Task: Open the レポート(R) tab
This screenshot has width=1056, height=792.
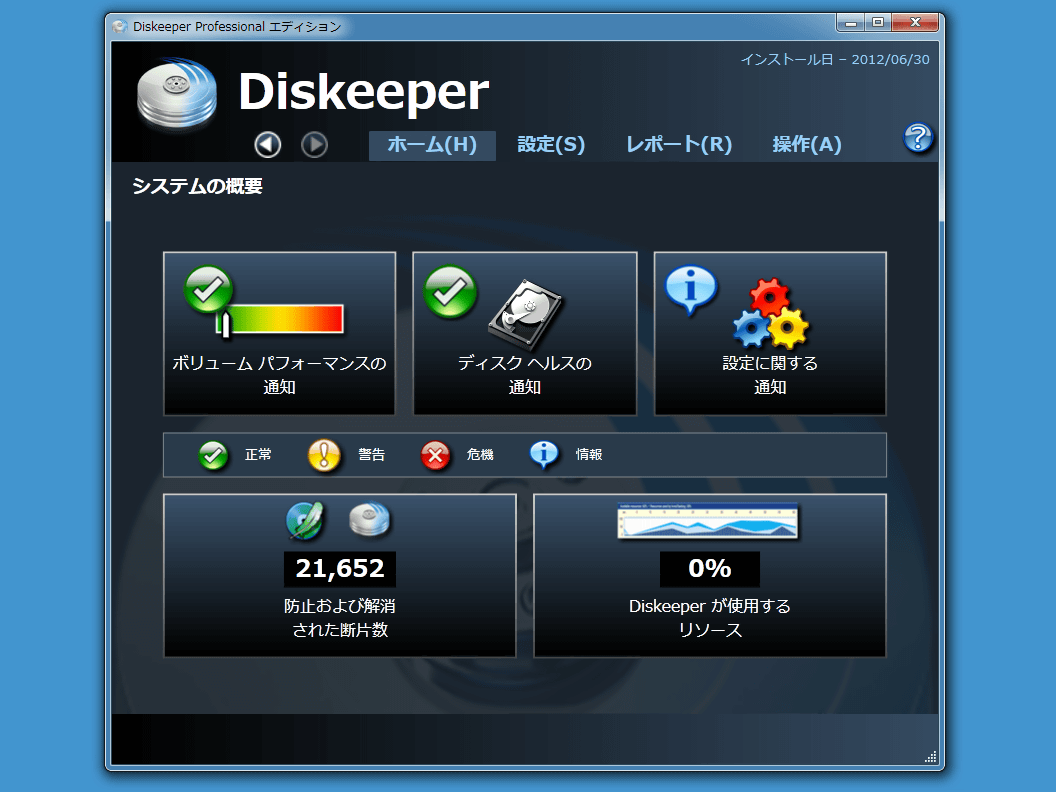Action: [679, 145]
